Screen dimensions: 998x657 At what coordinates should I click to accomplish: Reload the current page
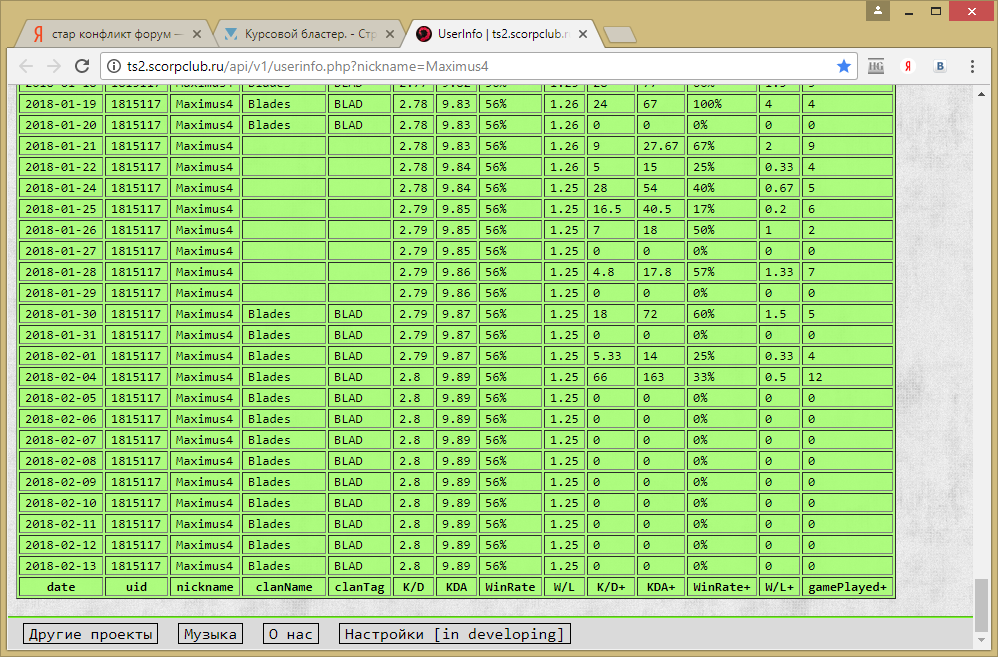[x=82, y=66]
